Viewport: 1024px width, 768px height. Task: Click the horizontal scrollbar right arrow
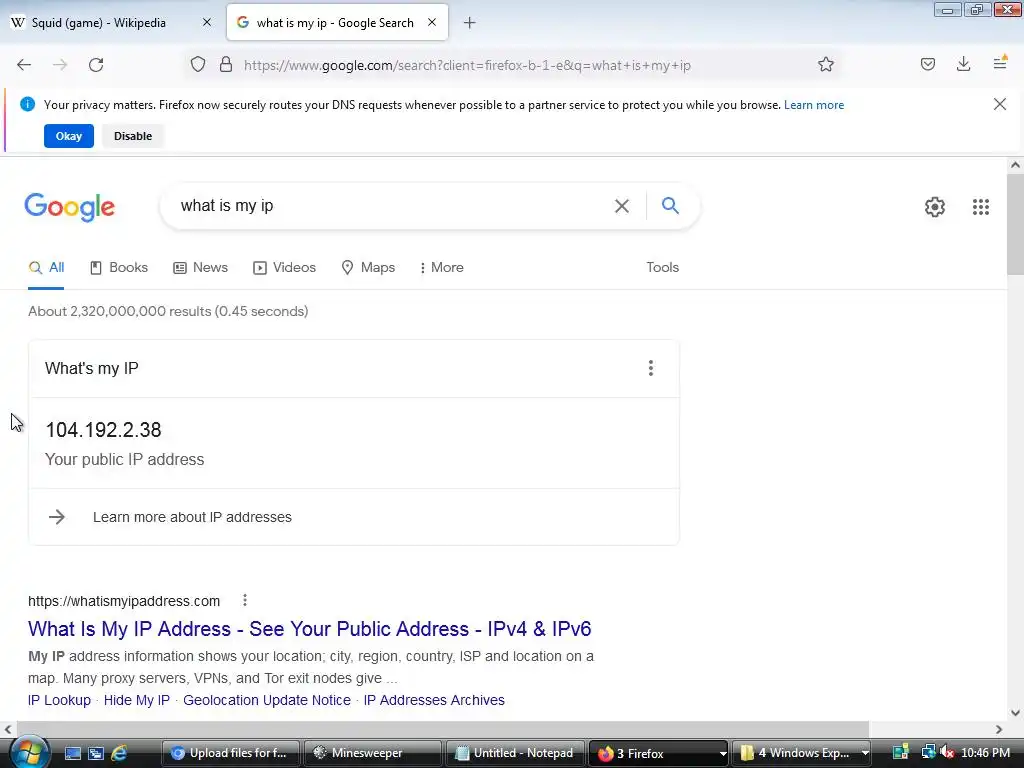click(999, 729)
